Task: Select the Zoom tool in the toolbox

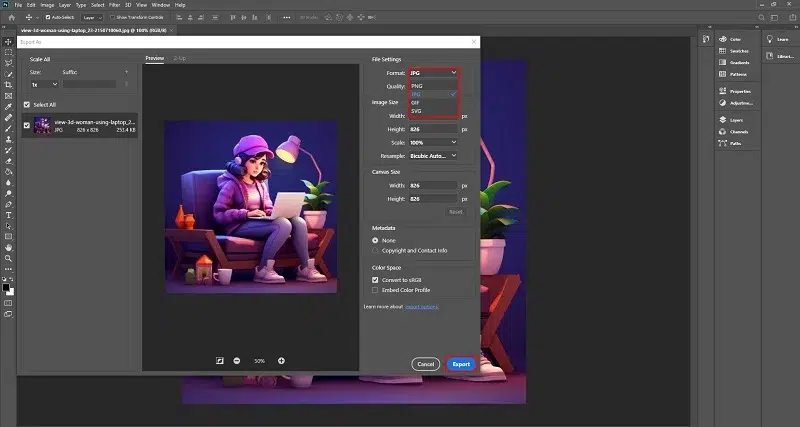Action: pyautogui.click(x=8, y=258)
